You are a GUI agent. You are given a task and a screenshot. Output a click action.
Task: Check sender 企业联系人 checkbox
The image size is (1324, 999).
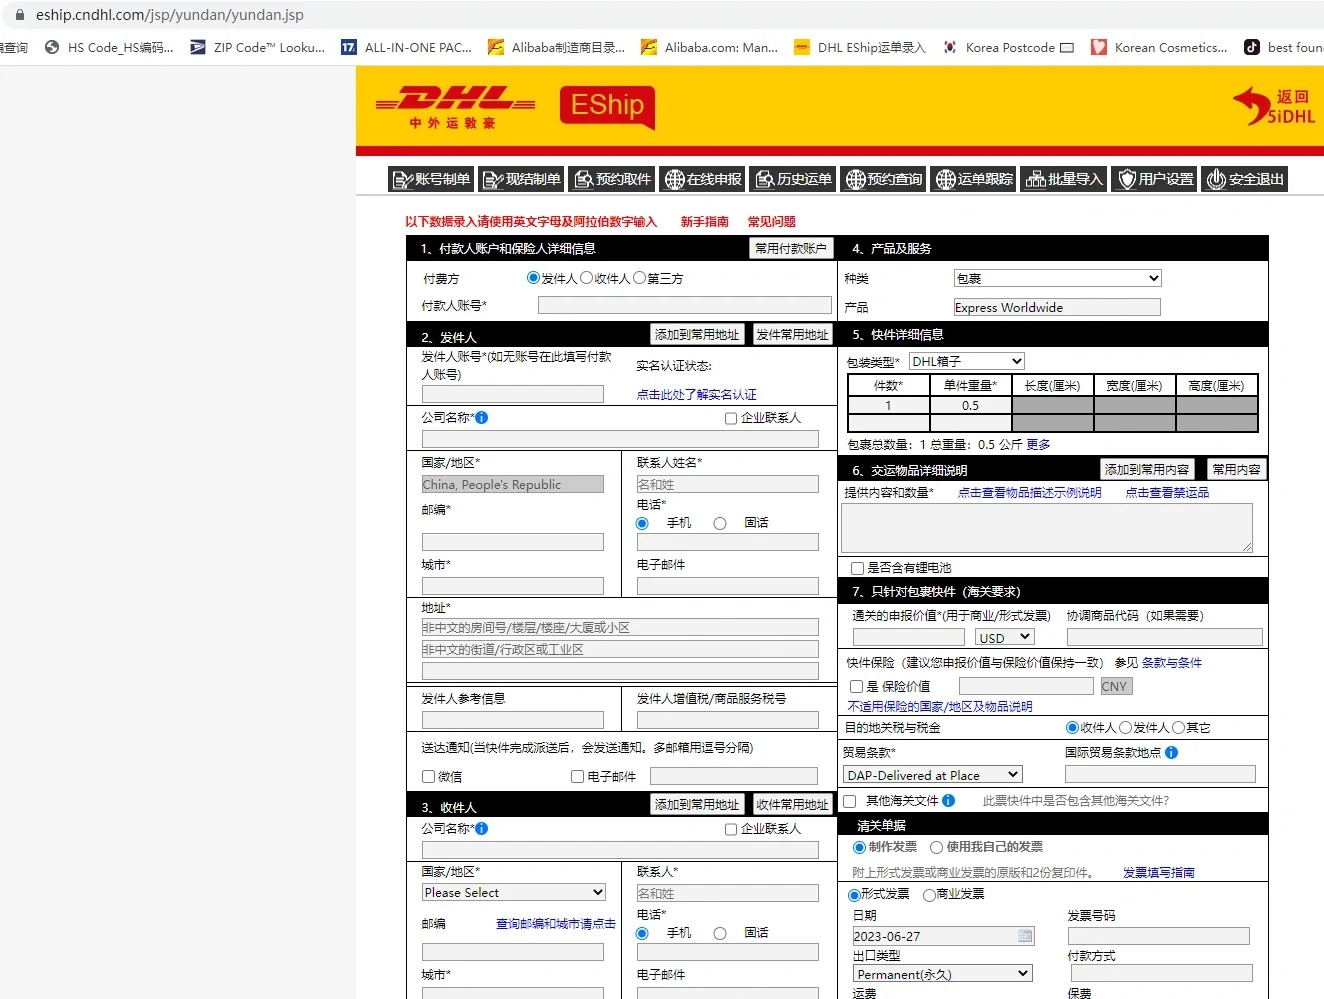tap(731, 418)
